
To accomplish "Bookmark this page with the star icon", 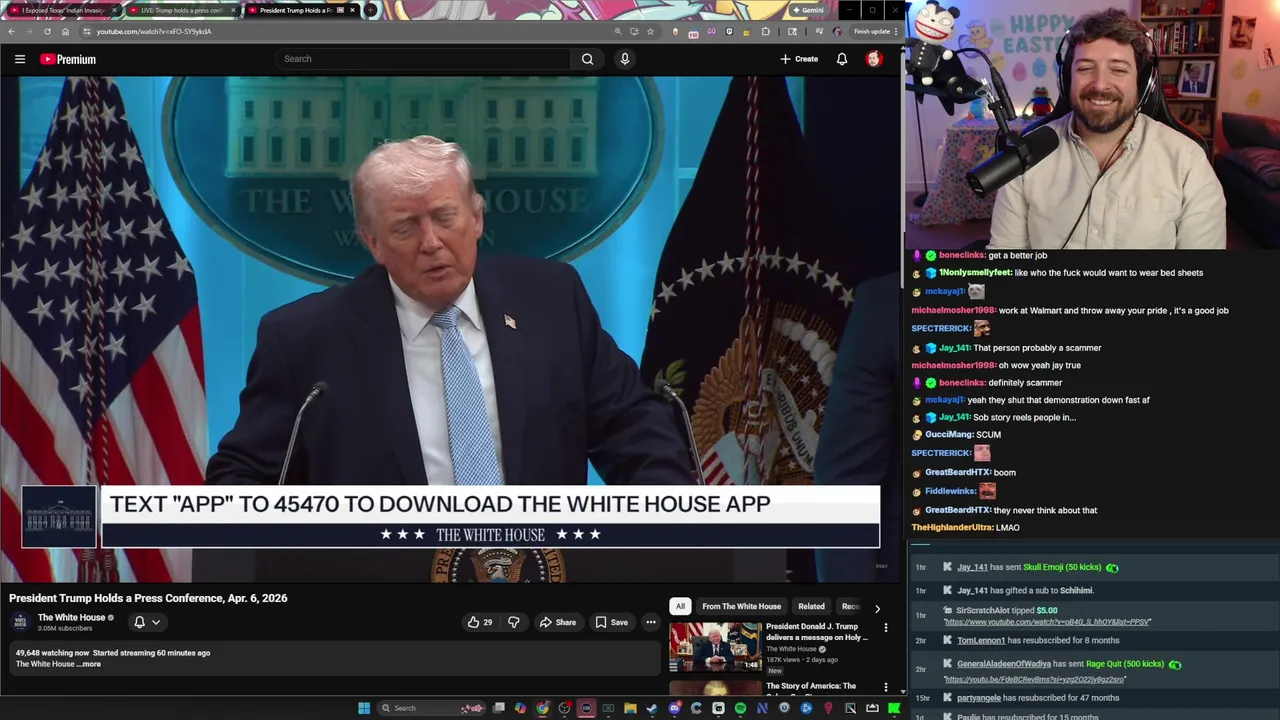I will (x=650, y=31).
